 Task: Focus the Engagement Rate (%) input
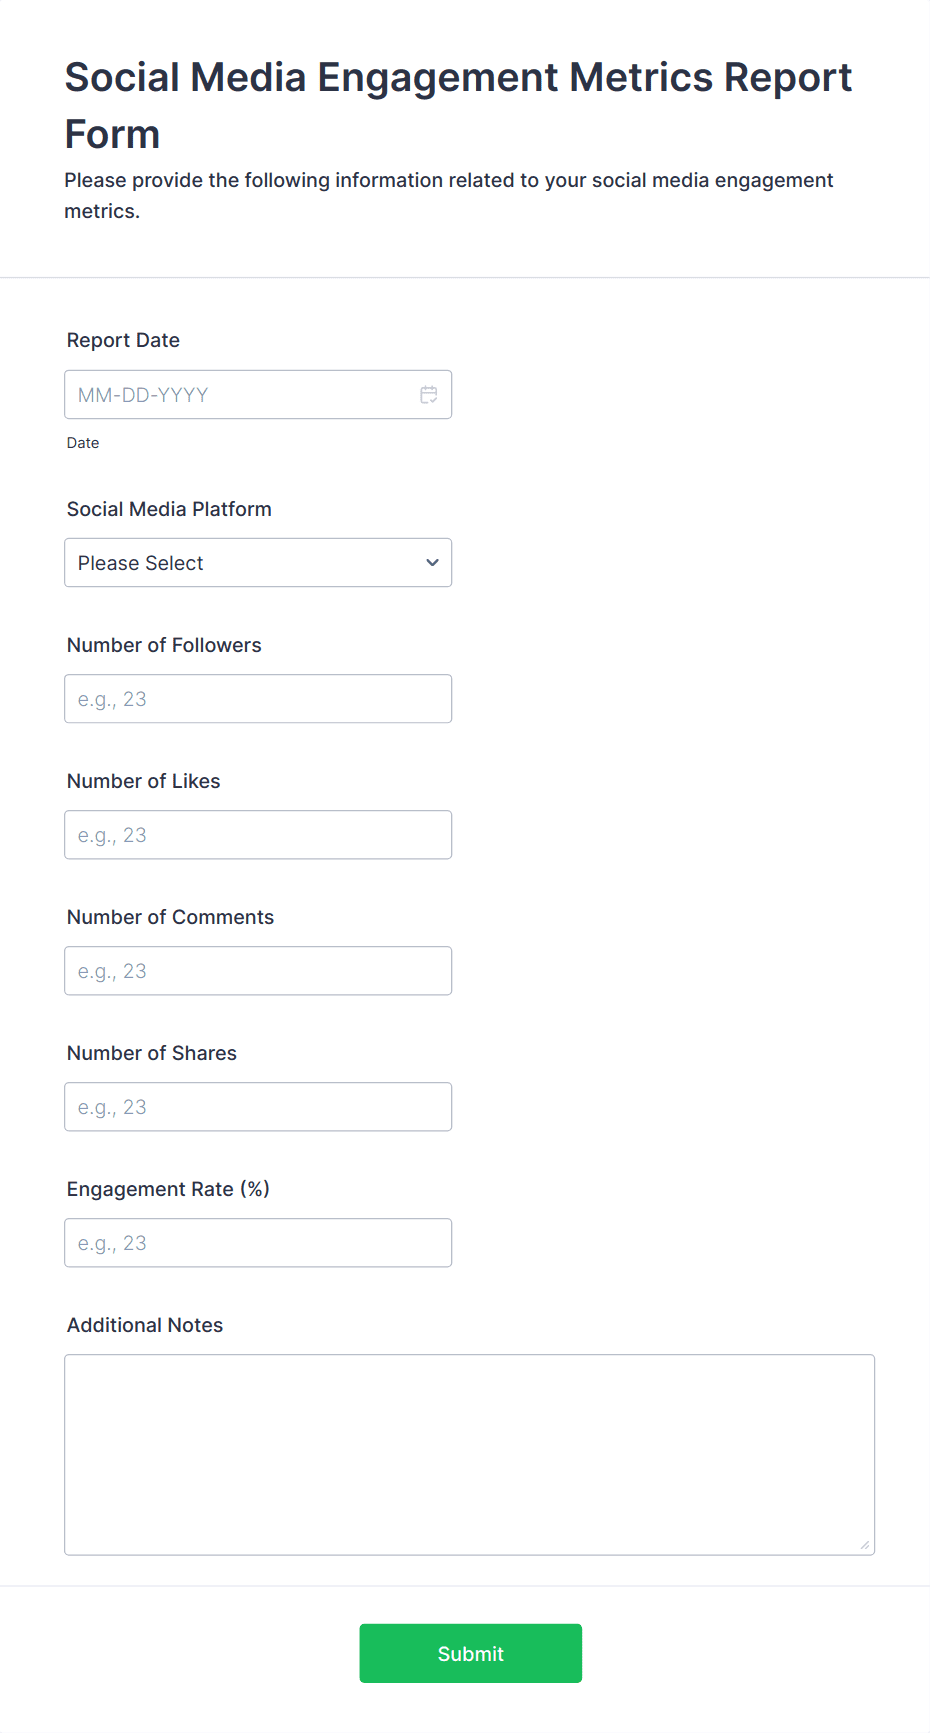[258, 1243]
